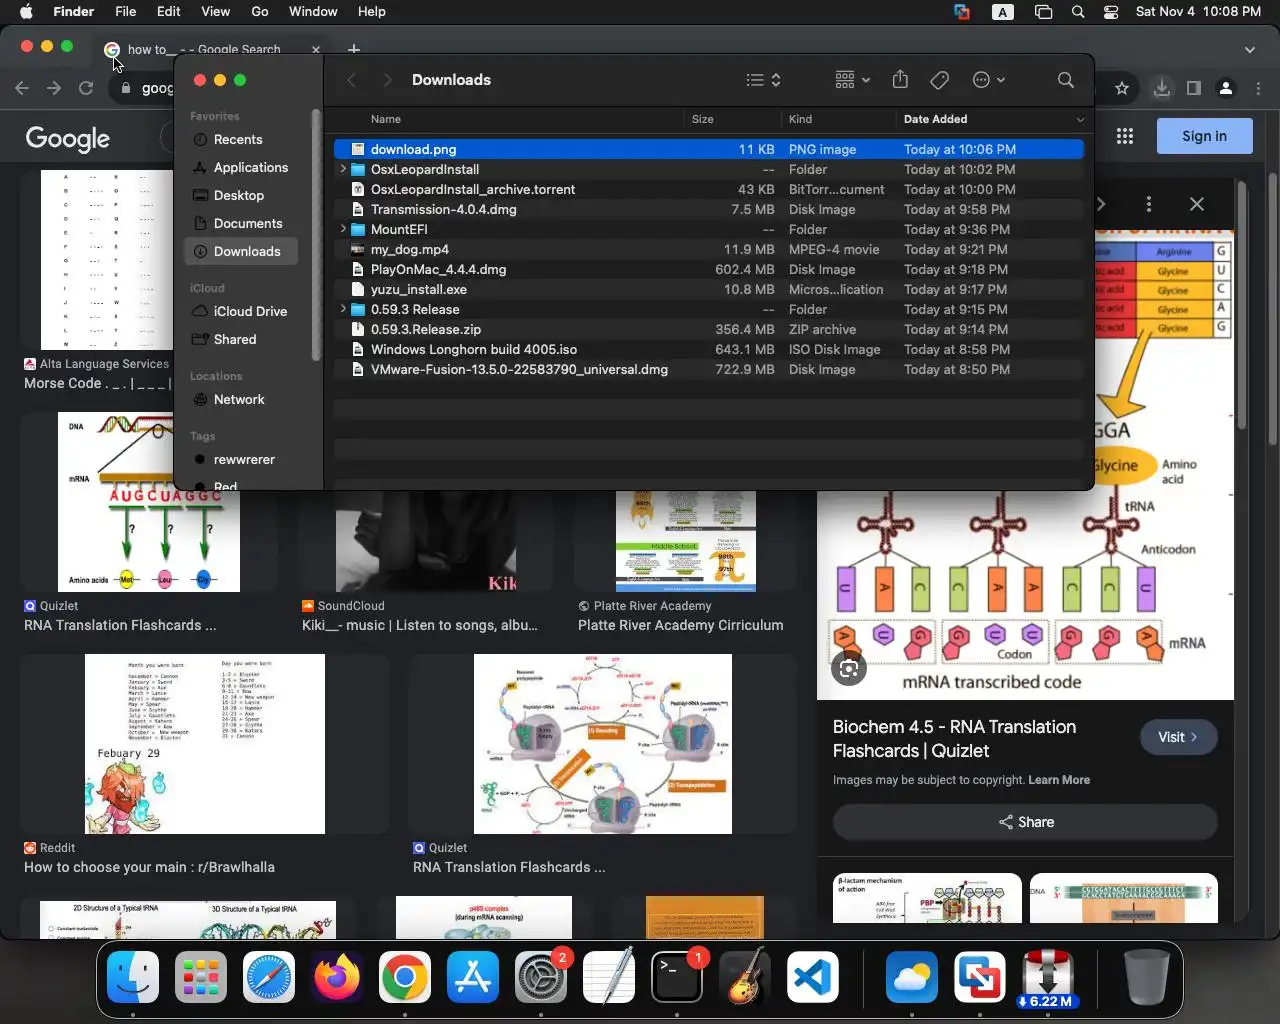Bookmark this page with the star icon

coord(1122,88)
